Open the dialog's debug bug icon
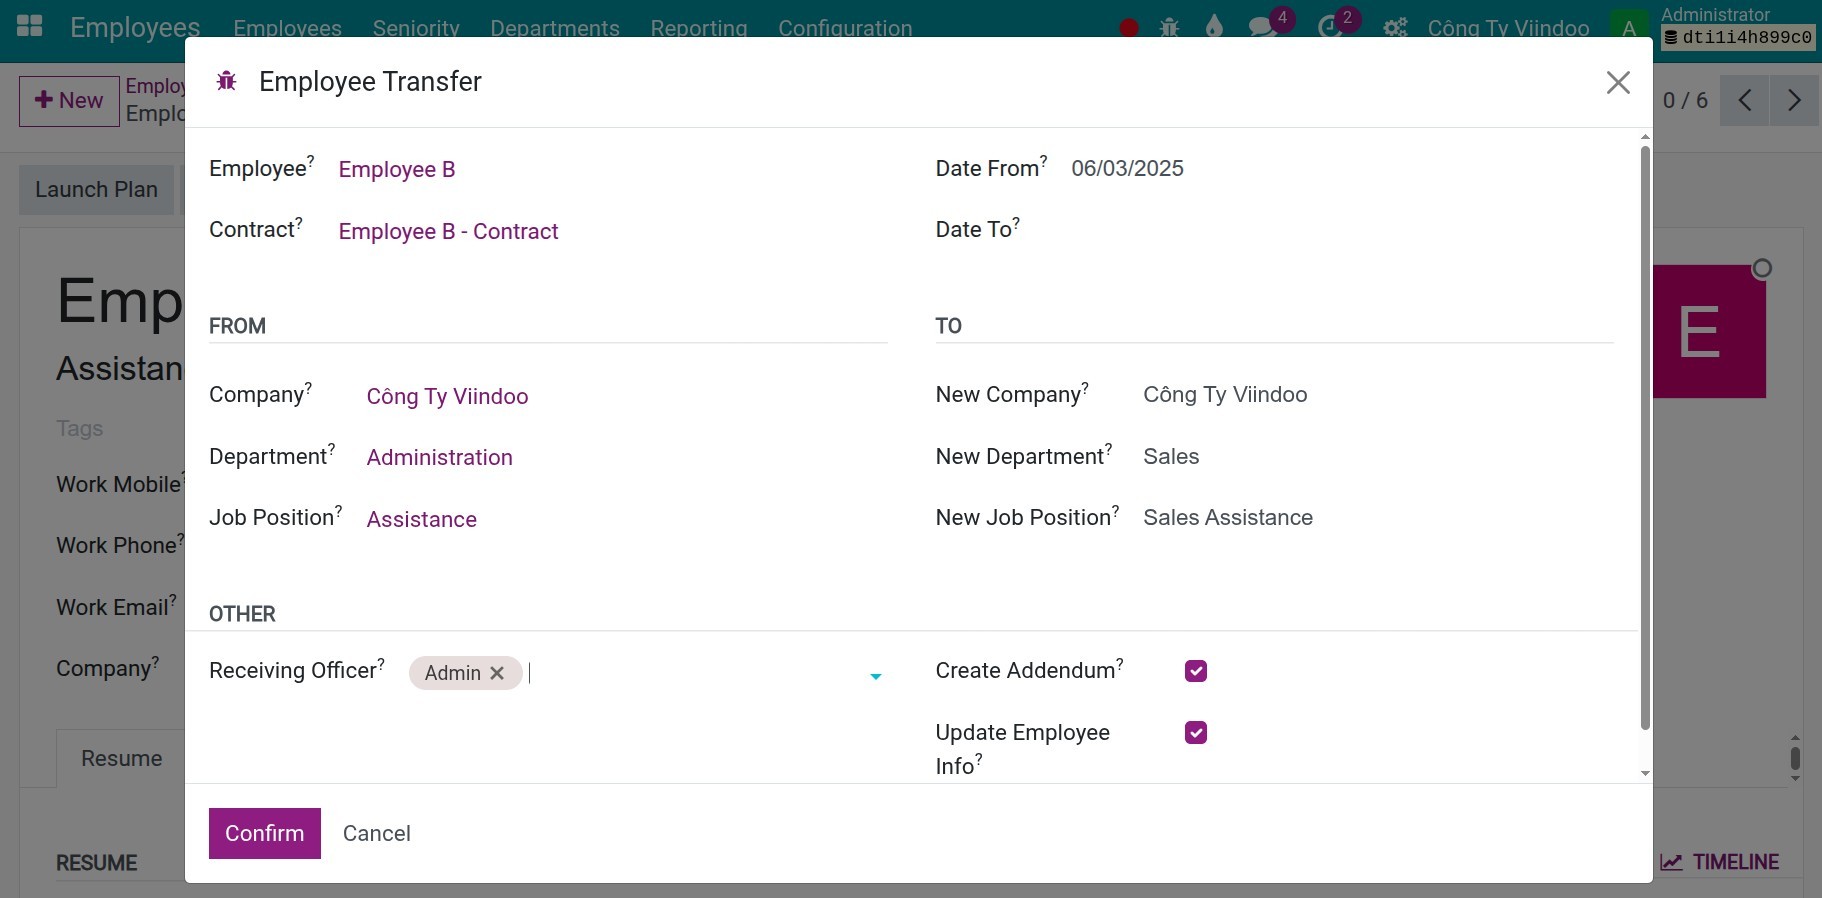This screenshot has width=1822, height=898. 227,81
